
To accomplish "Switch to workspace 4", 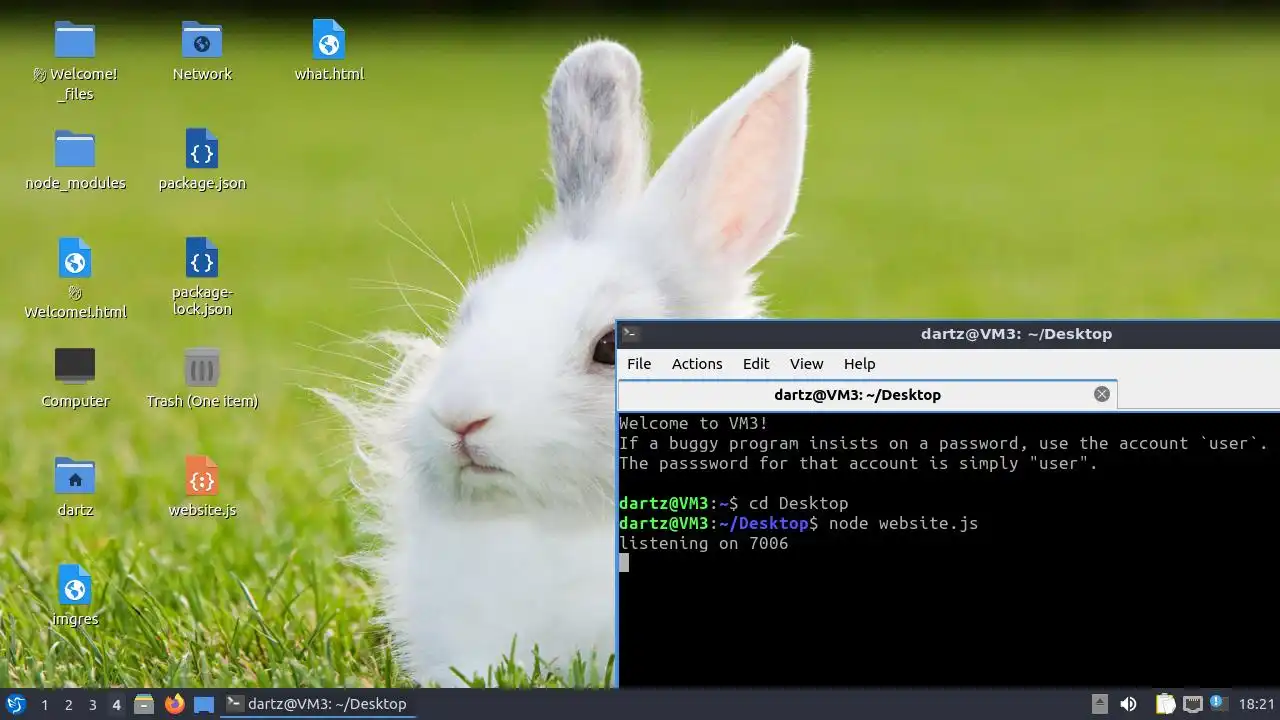I will [117, 705].
